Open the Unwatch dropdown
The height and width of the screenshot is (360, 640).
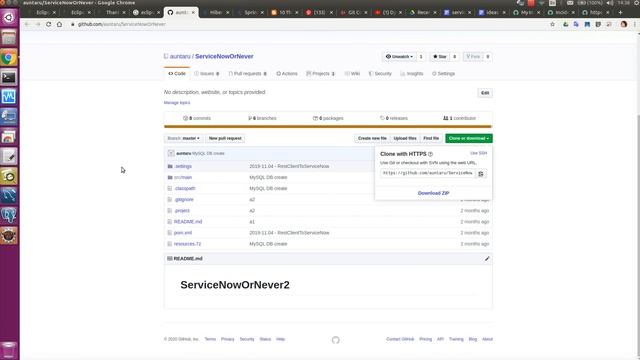coord(399,57)
